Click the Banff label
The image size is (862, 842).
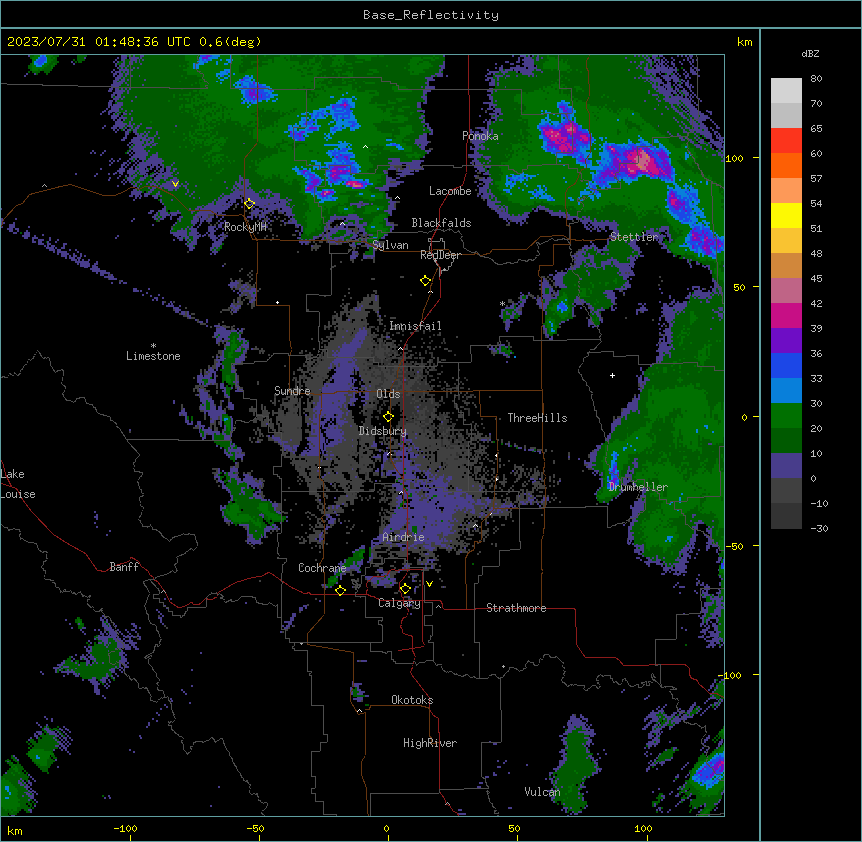(x=124, y=567)
